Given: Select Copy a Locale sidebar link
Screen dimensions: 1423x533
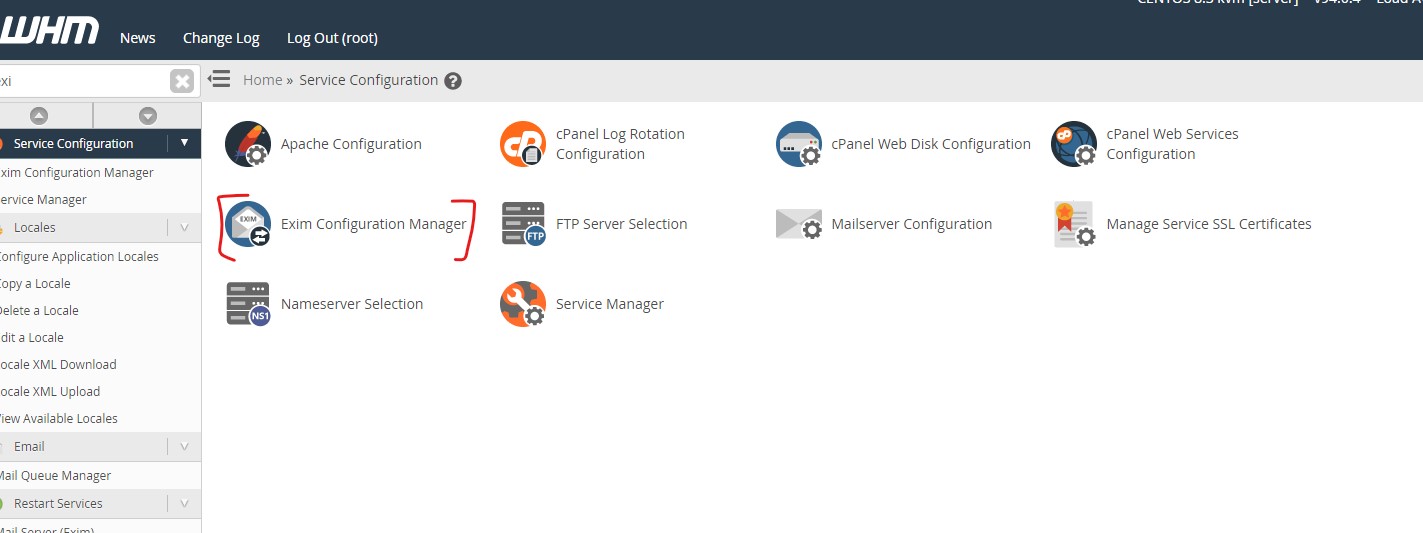Looking at the screenshot, I should [x=36, y=284].
